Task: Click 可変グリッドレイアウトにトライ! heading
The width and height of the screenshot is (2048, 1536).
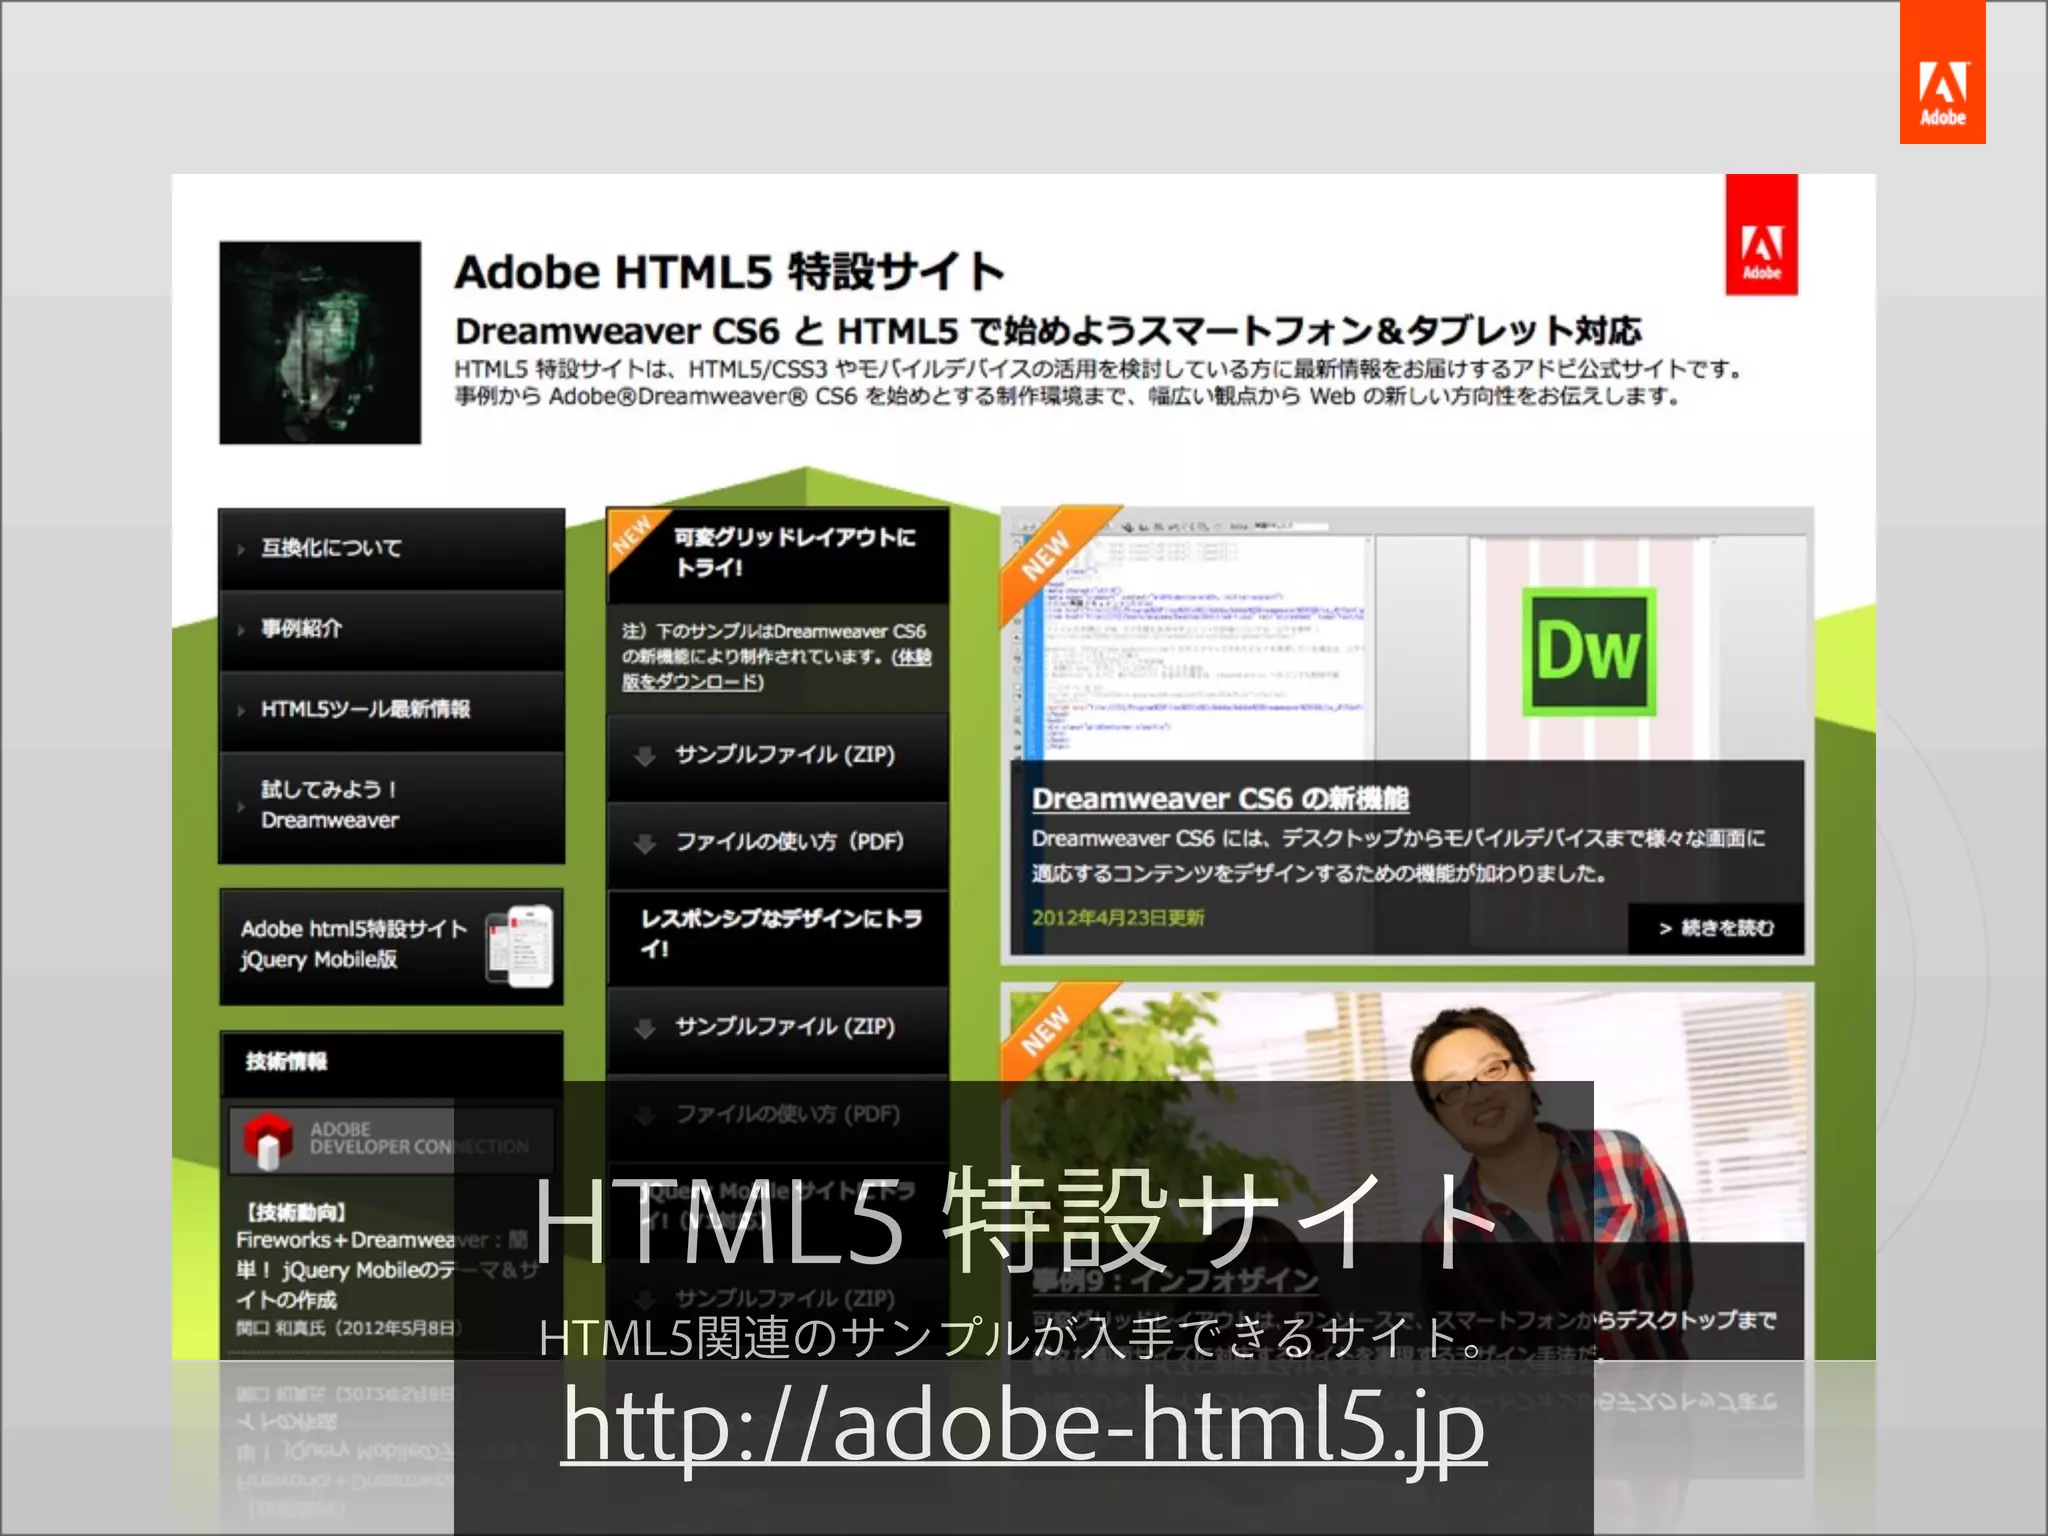Action: point(794,552)
